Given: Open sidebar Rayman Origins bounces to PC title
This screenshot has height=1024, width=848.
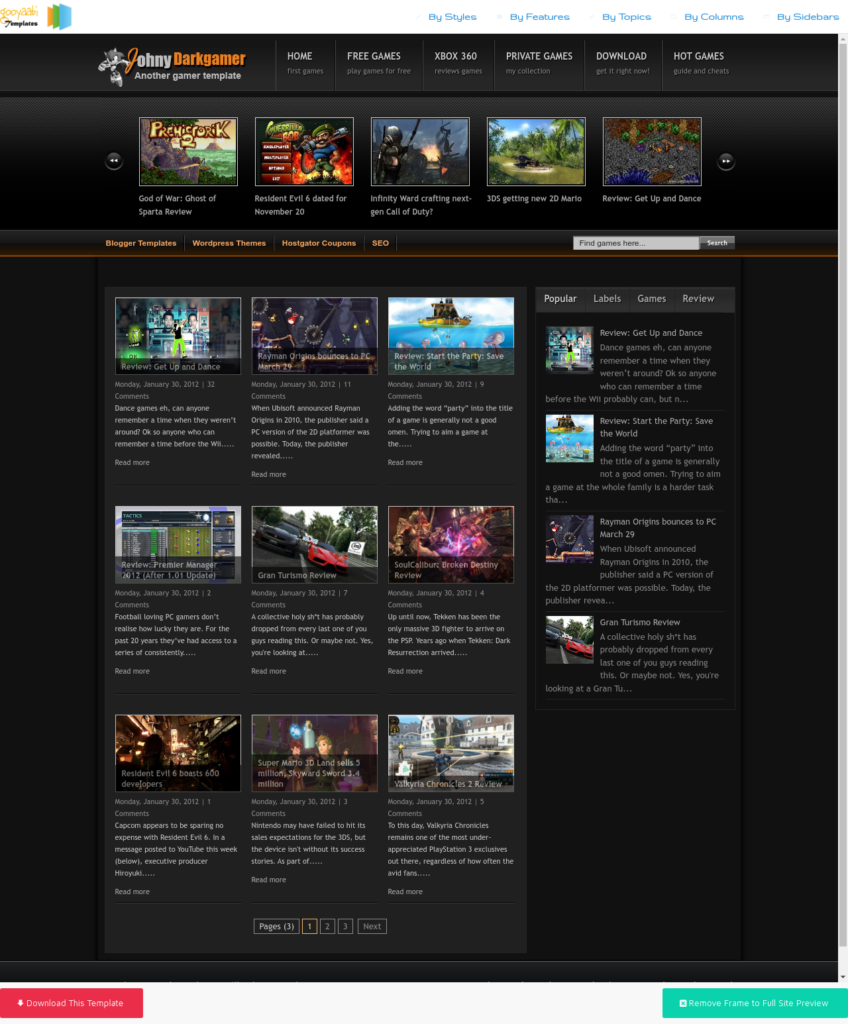Looking at the screenshot, I should pos(658,528).
